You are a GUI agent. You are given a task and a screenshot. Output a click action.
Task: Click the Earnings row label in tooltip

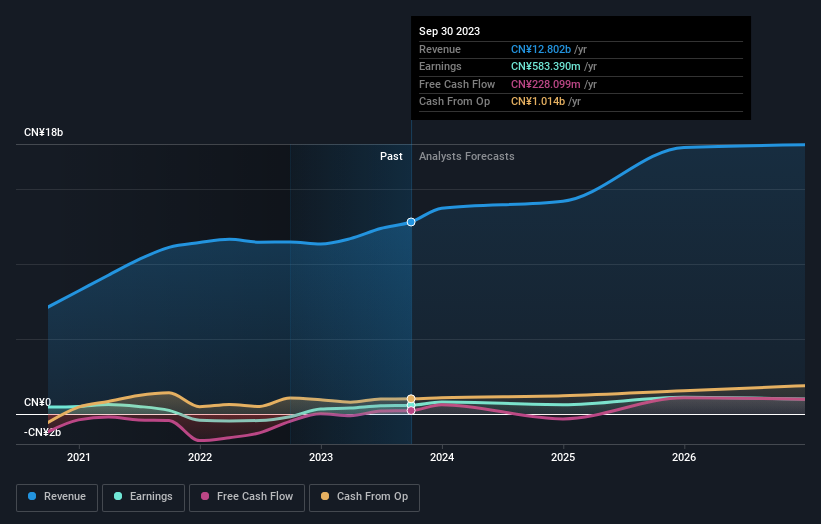click(440, 66)
